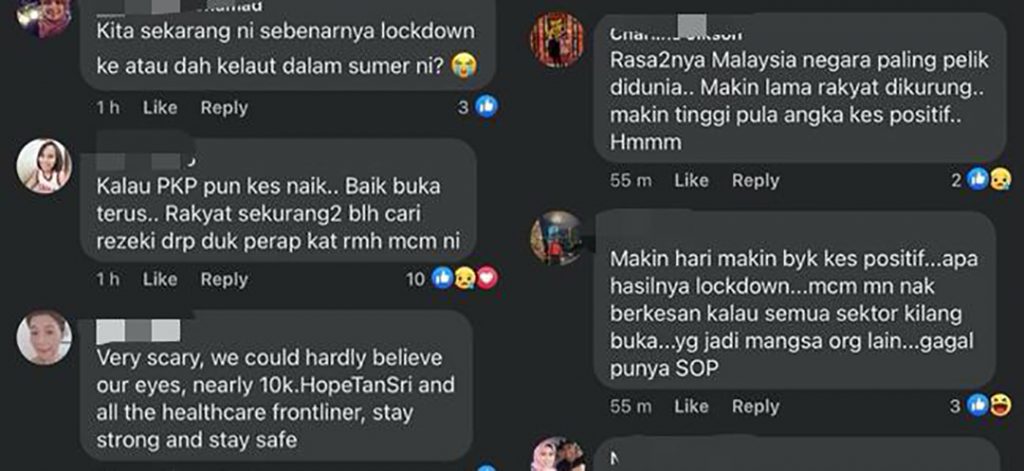
Task: Open the sad face reaction with count 10
Action: (464, 279)
